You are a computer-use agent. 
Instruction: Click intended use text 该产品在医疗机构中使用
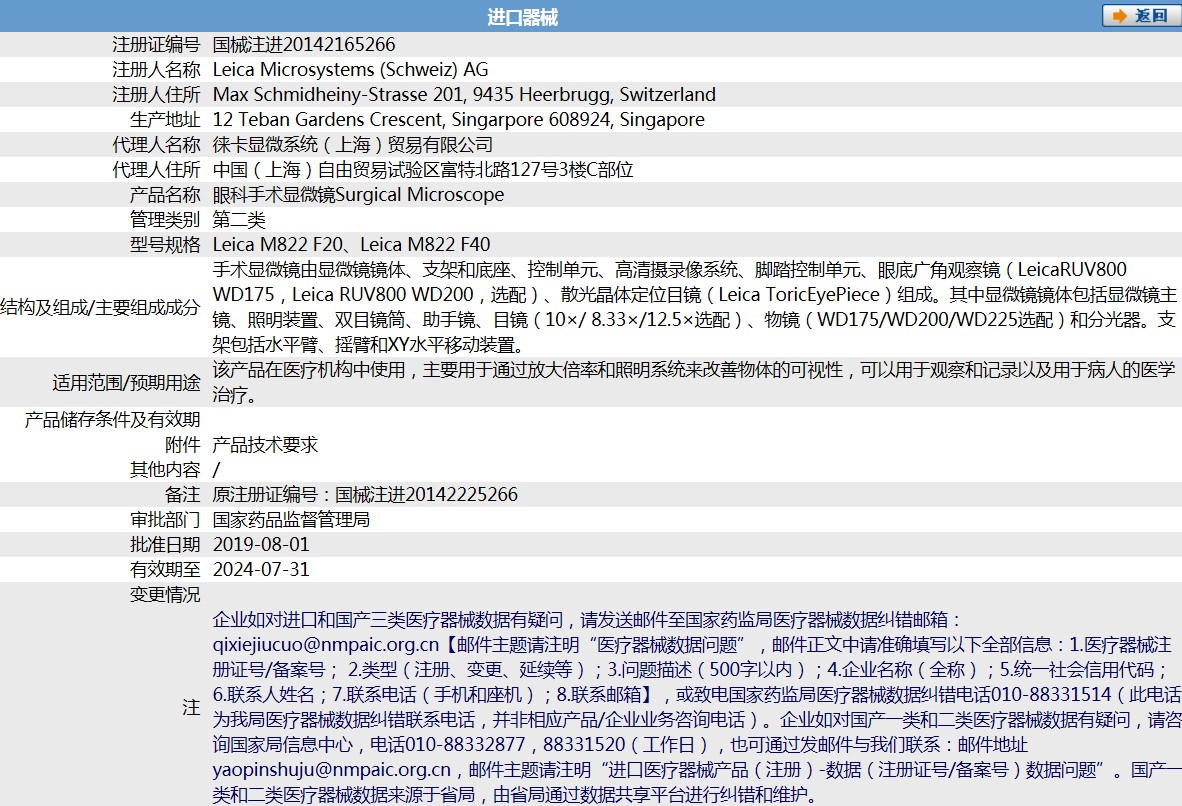tap(694, 382)
